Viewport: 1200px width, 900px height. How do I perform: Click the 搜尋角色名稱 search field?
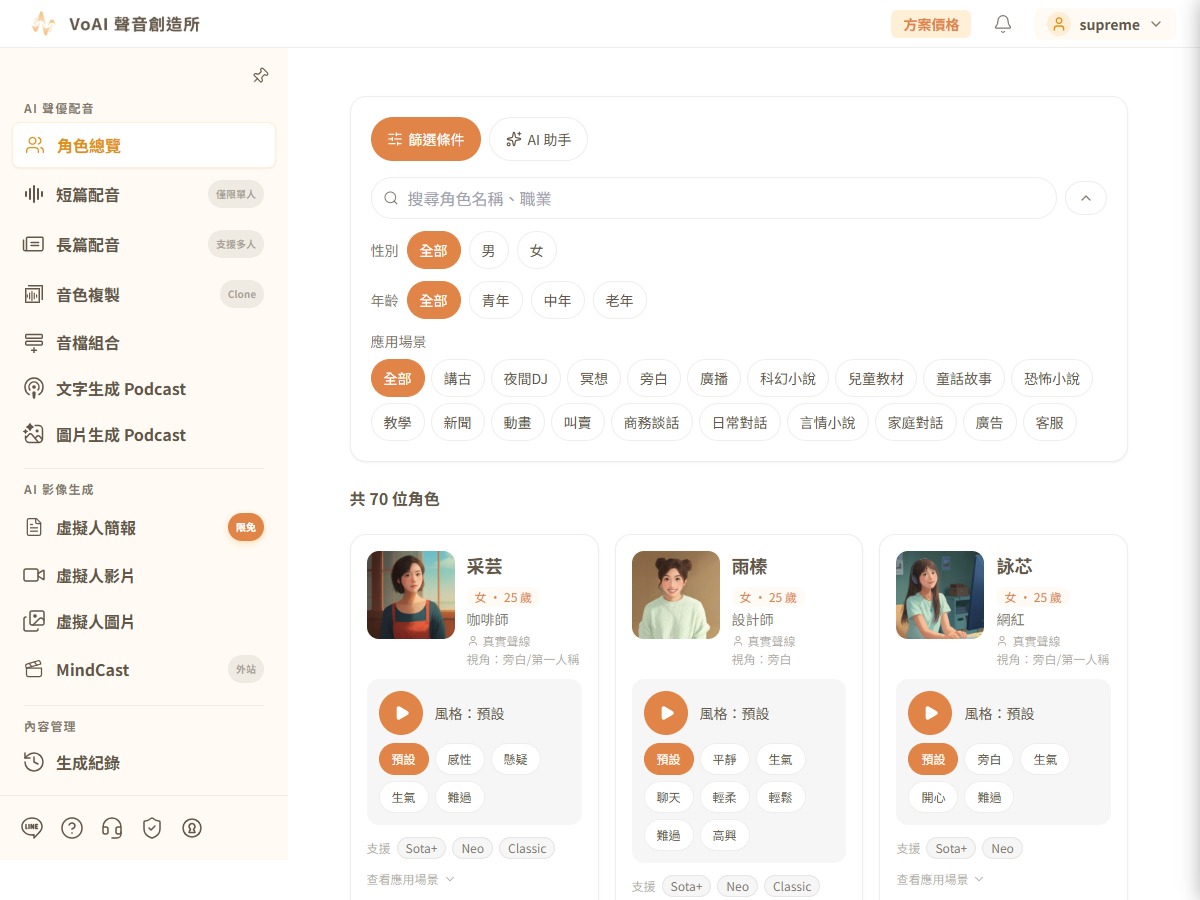pyautogui.click(x=714, y=198)
